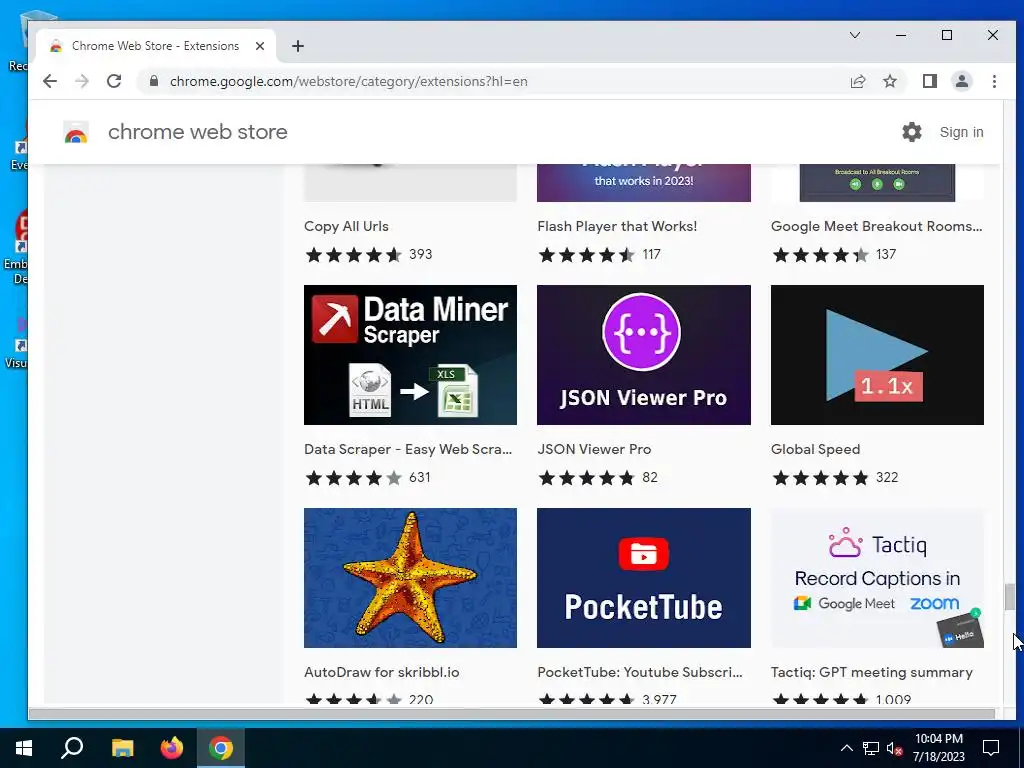Click the JSON Viewer Pro title text
This screenshot has height=768, width=1024.
pyautogui.click(x=594, y=449)
